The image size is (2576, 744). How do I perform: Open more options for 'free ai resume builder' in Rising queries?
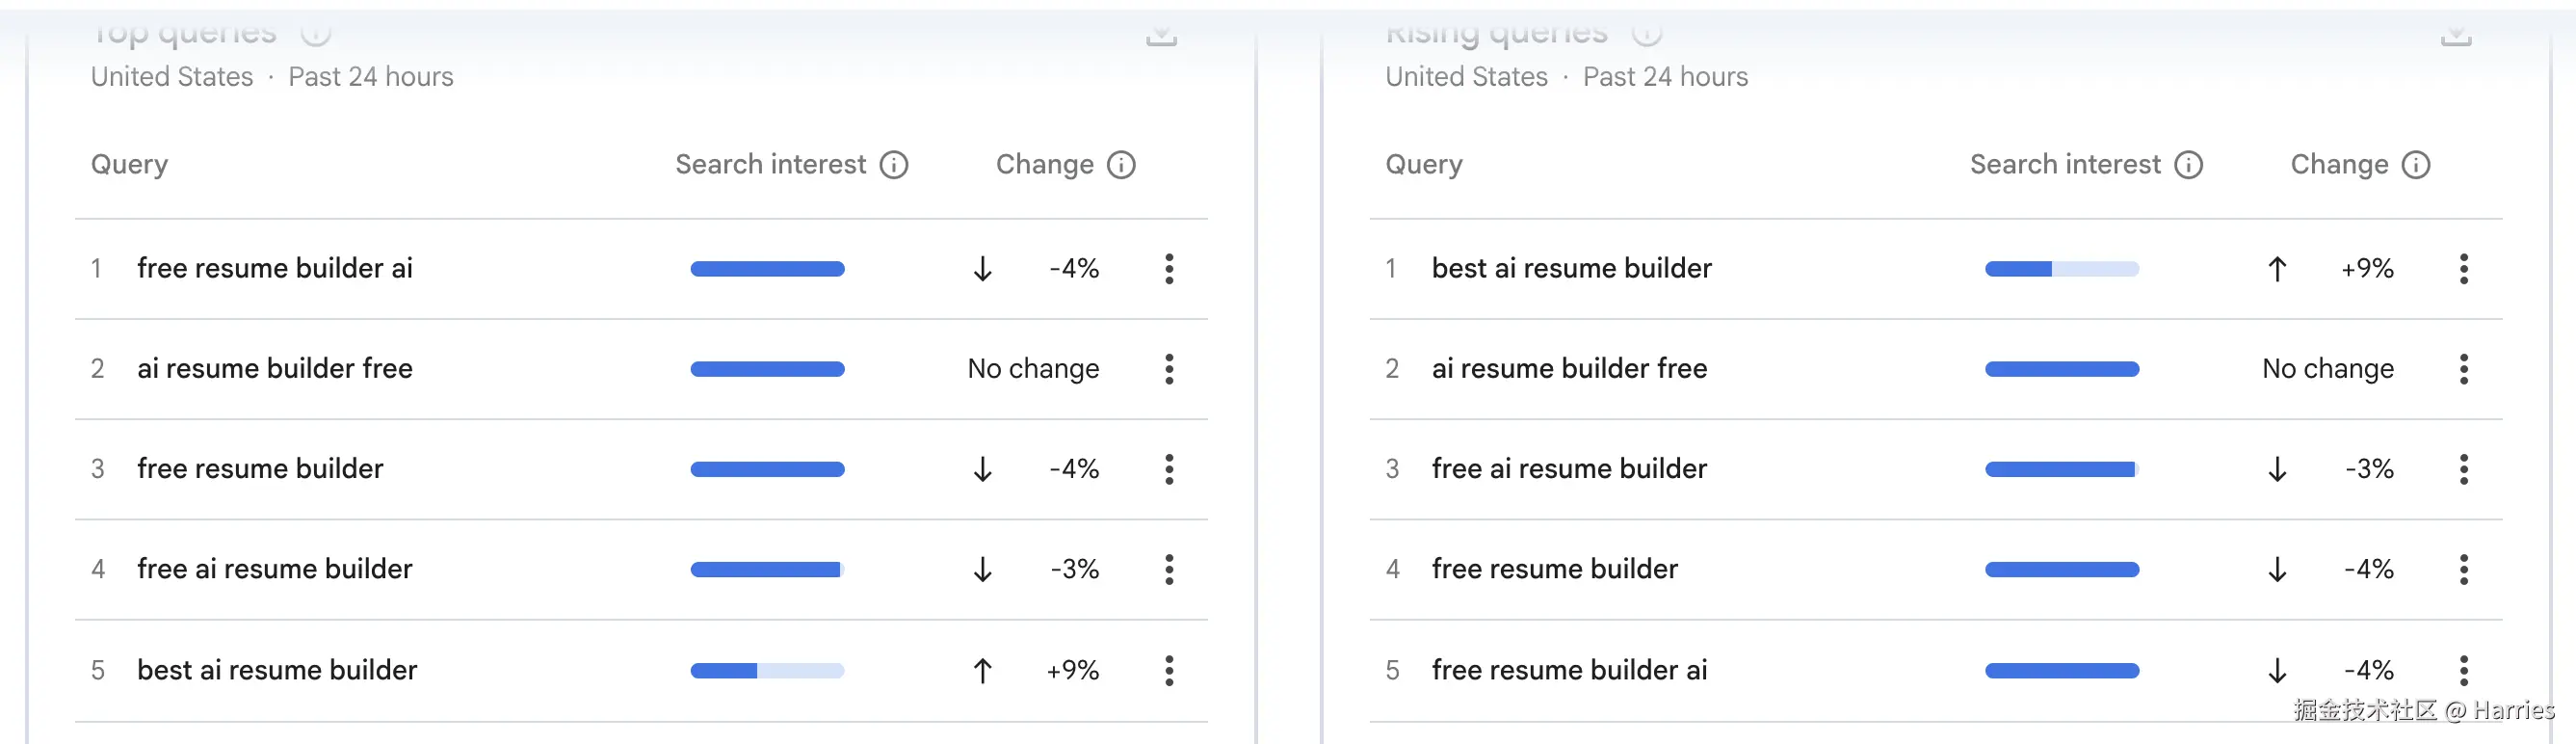(x=2463, y=469)
